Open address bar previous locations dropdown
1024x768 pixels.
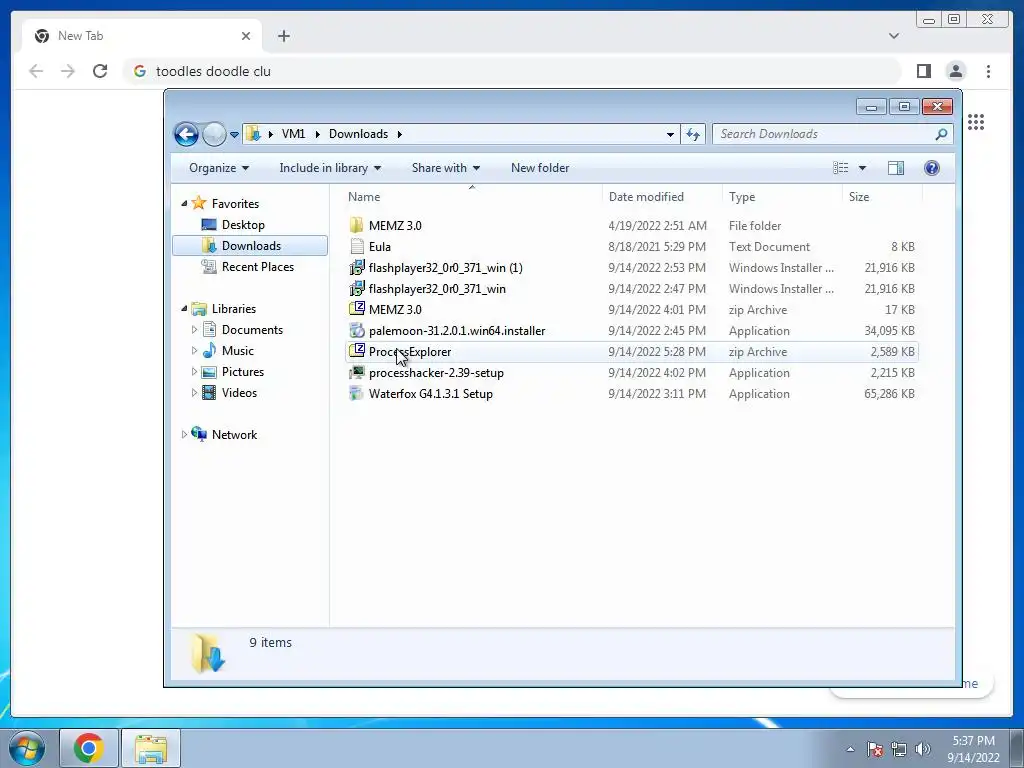(670, 134)
